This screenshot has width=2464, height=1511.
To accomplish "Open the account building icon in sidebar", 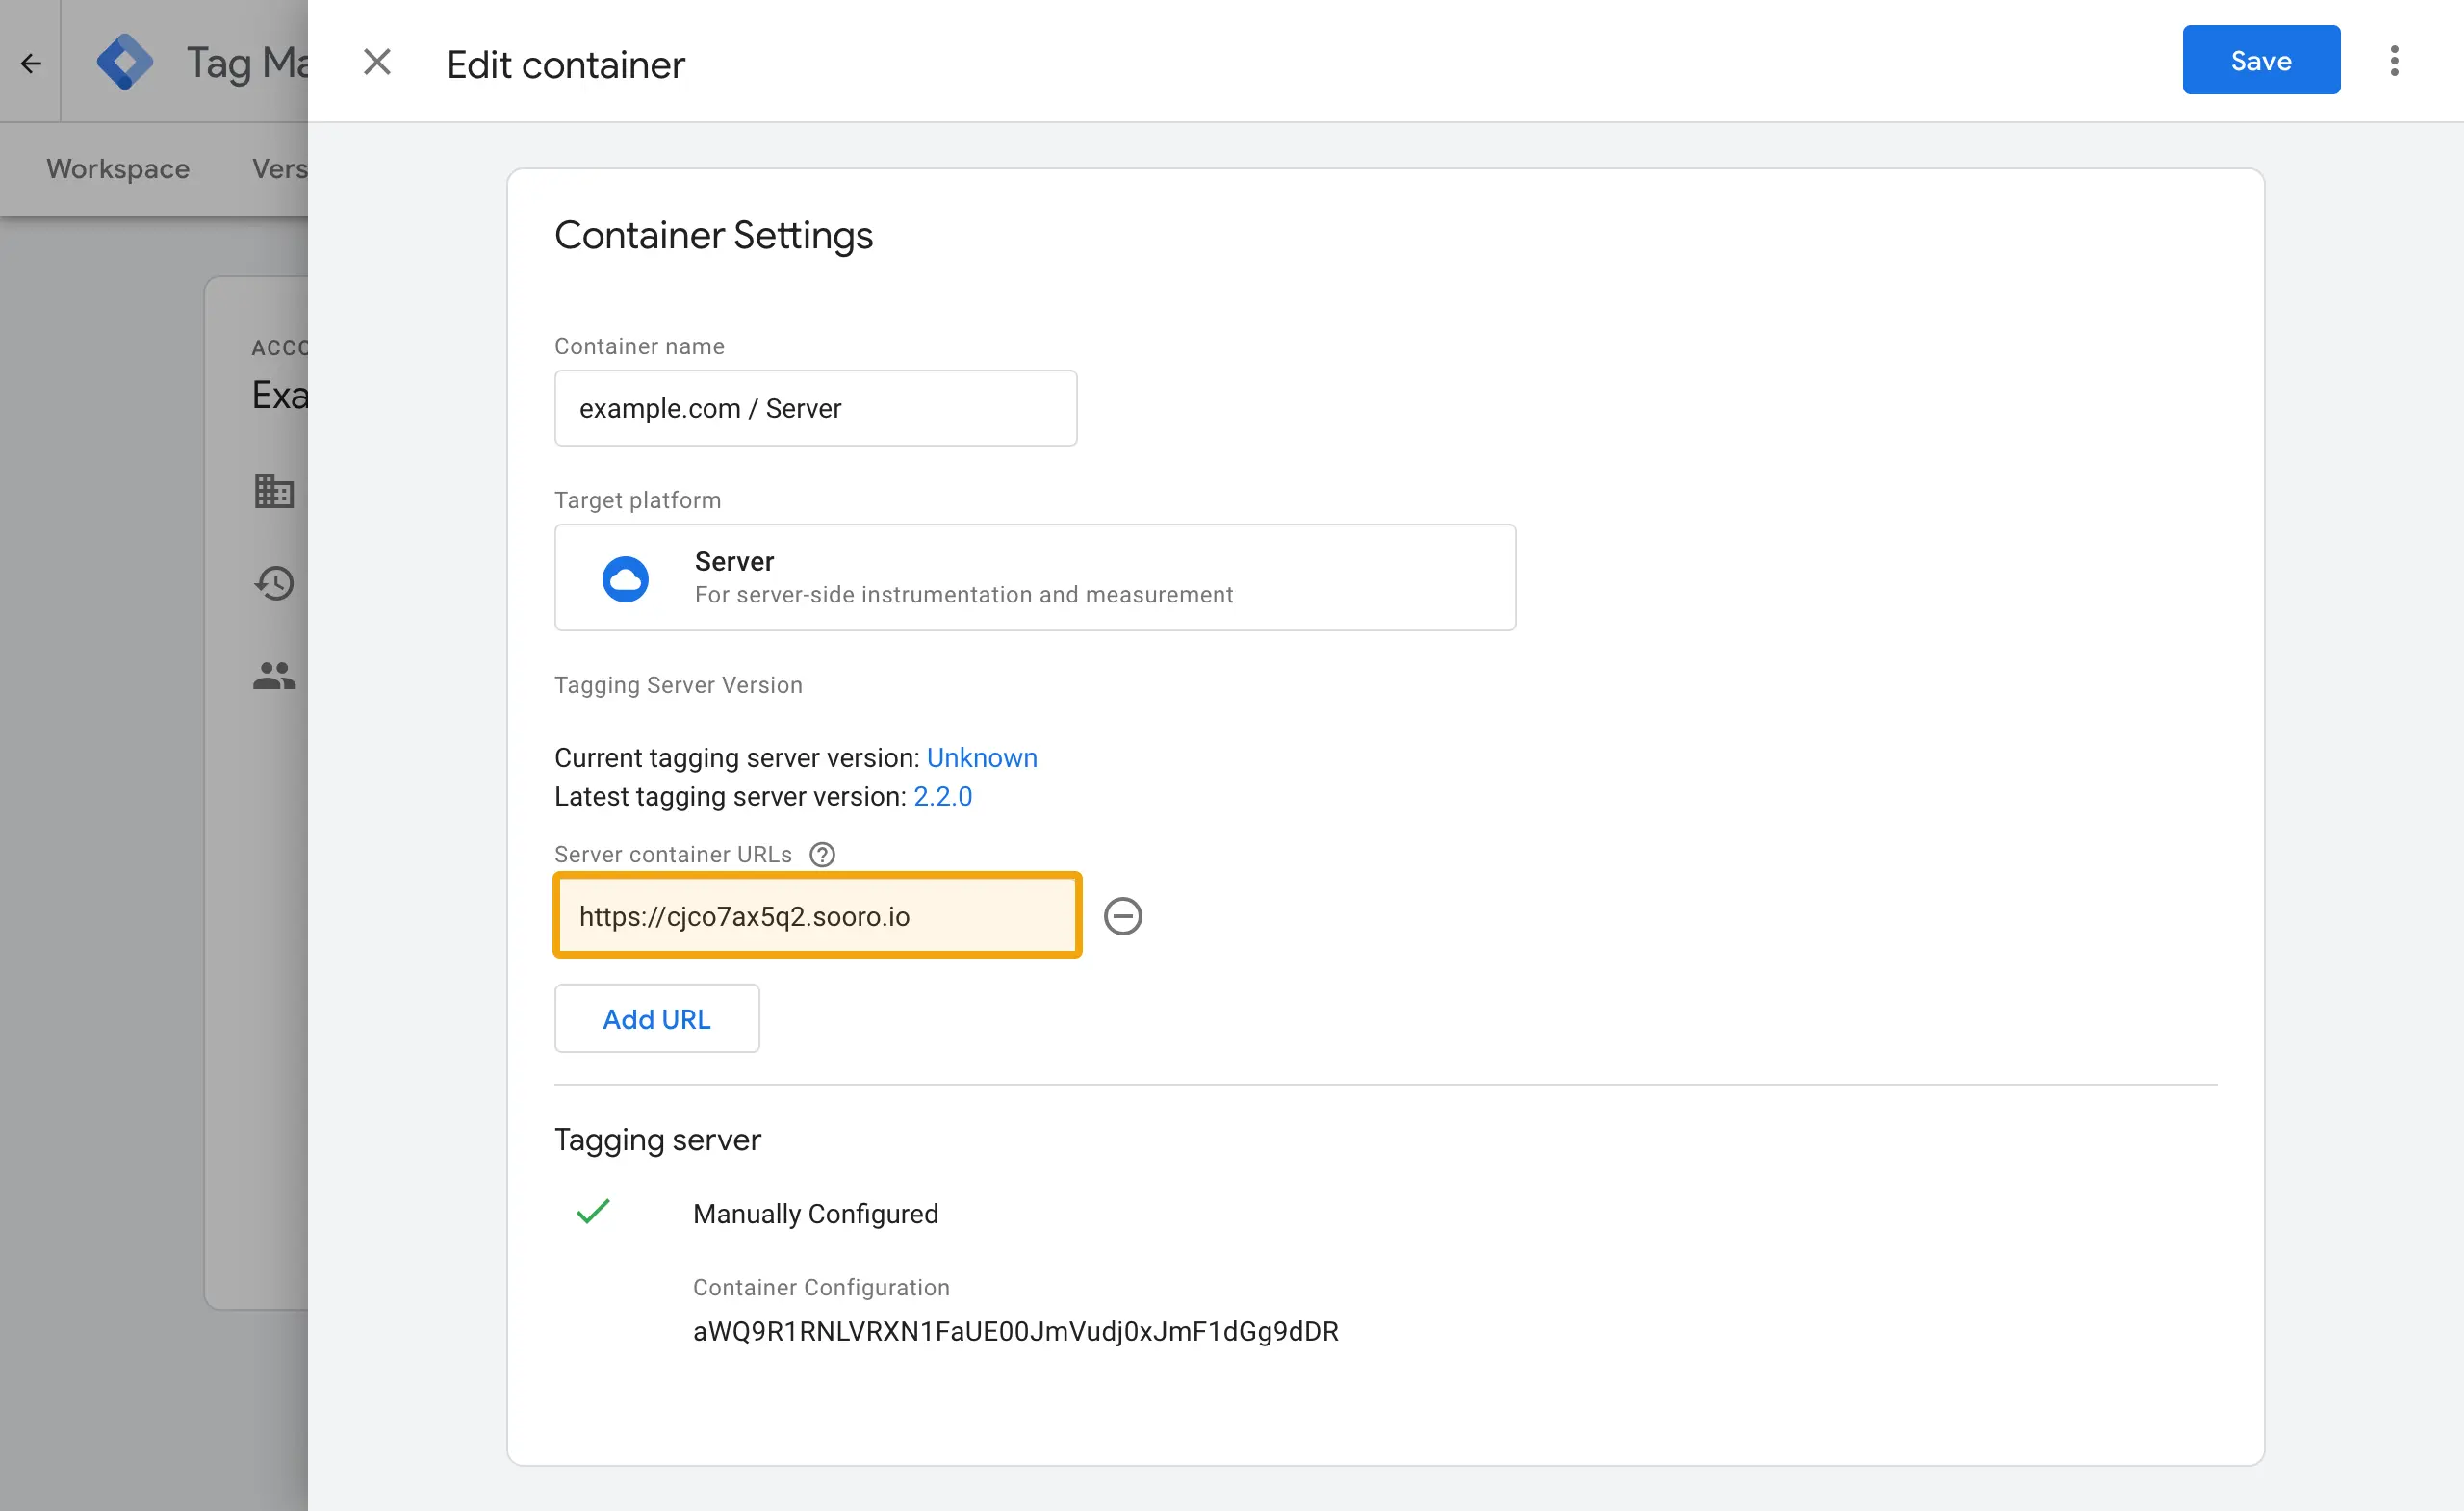I will [274, 491].
